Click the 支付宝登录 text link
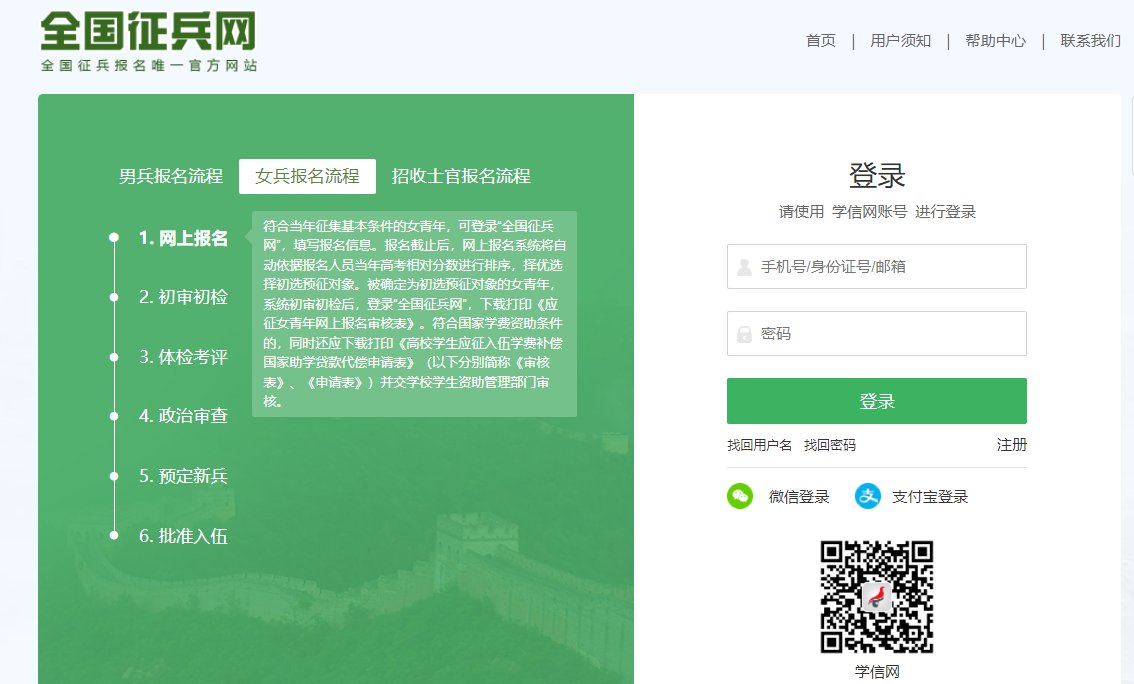This screenshot has height=684, width=1134. 930,497
